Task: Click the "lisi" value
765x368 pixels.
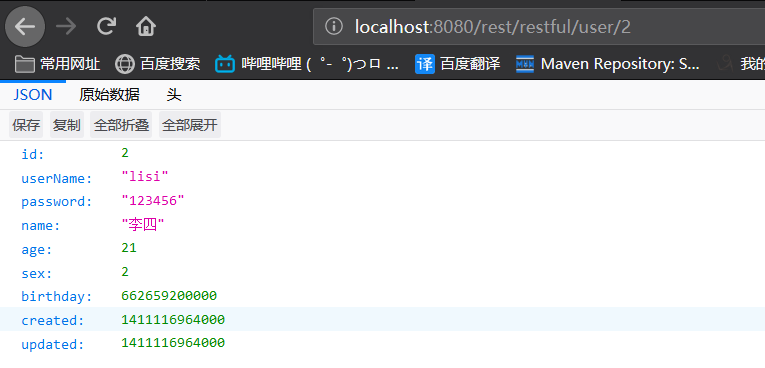Action: (144, 176)
